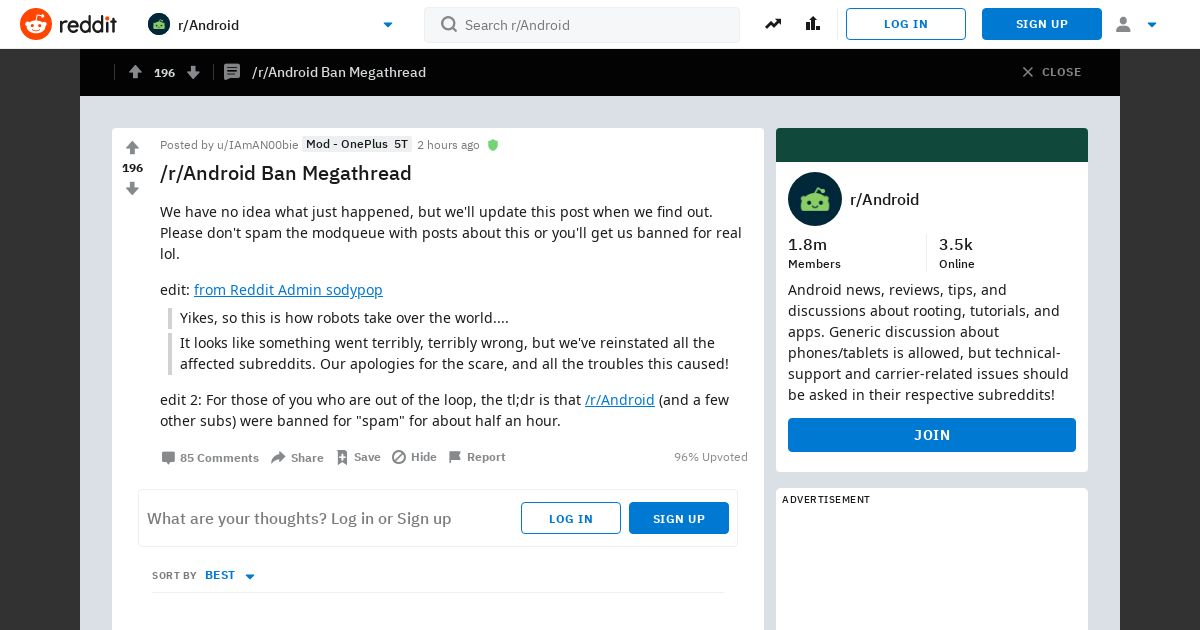Open the r/Android sidebar community name
The width and height of the screenshot is (1200, 630).
pos(885,199)
